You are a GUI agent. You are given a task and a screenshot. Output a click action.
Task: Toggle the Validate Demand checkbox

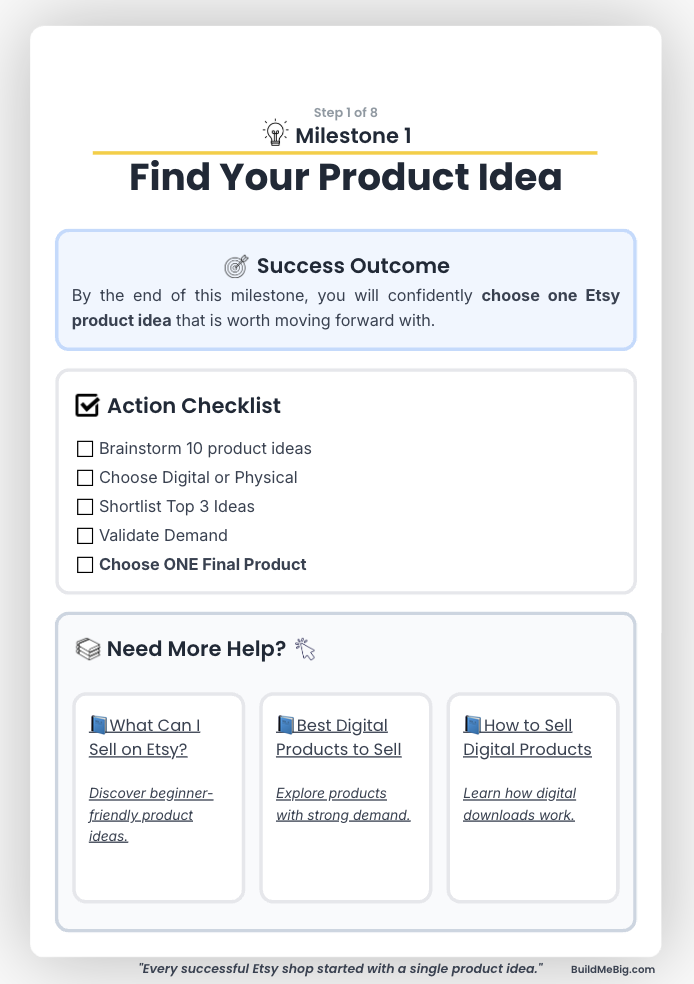[85, 535]
